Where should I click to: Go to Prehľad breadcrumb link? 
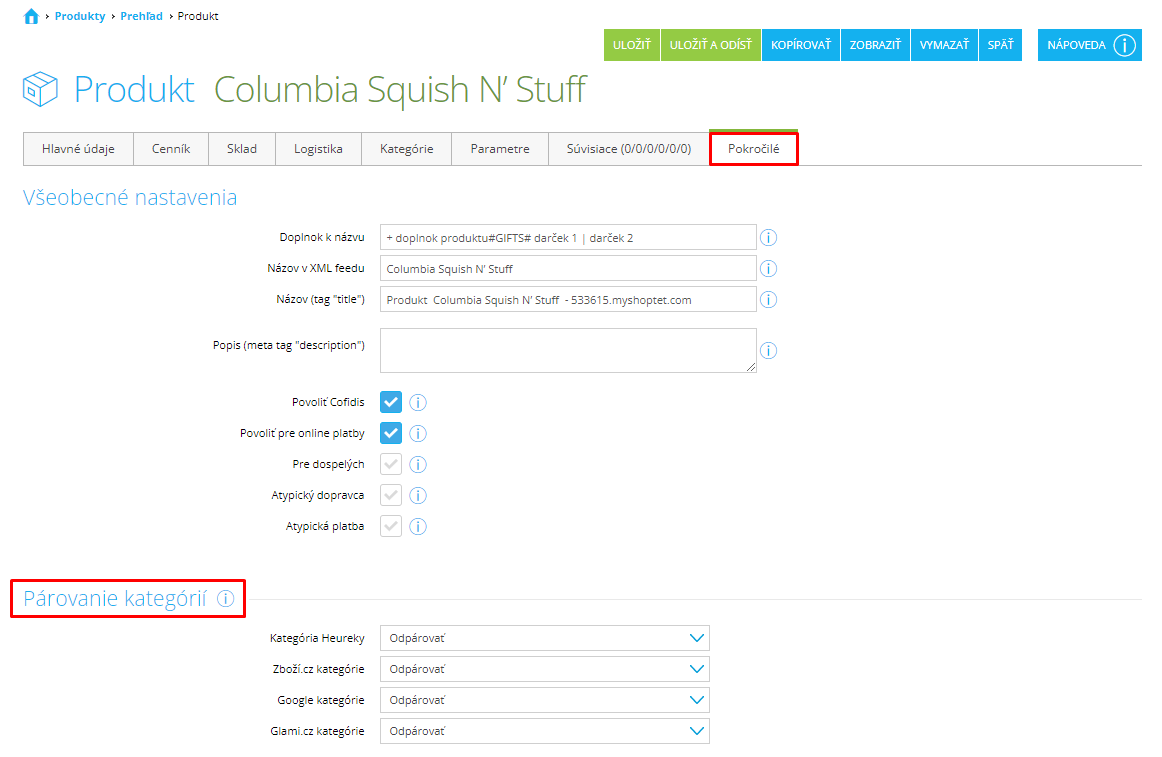(x=142, y=16)
